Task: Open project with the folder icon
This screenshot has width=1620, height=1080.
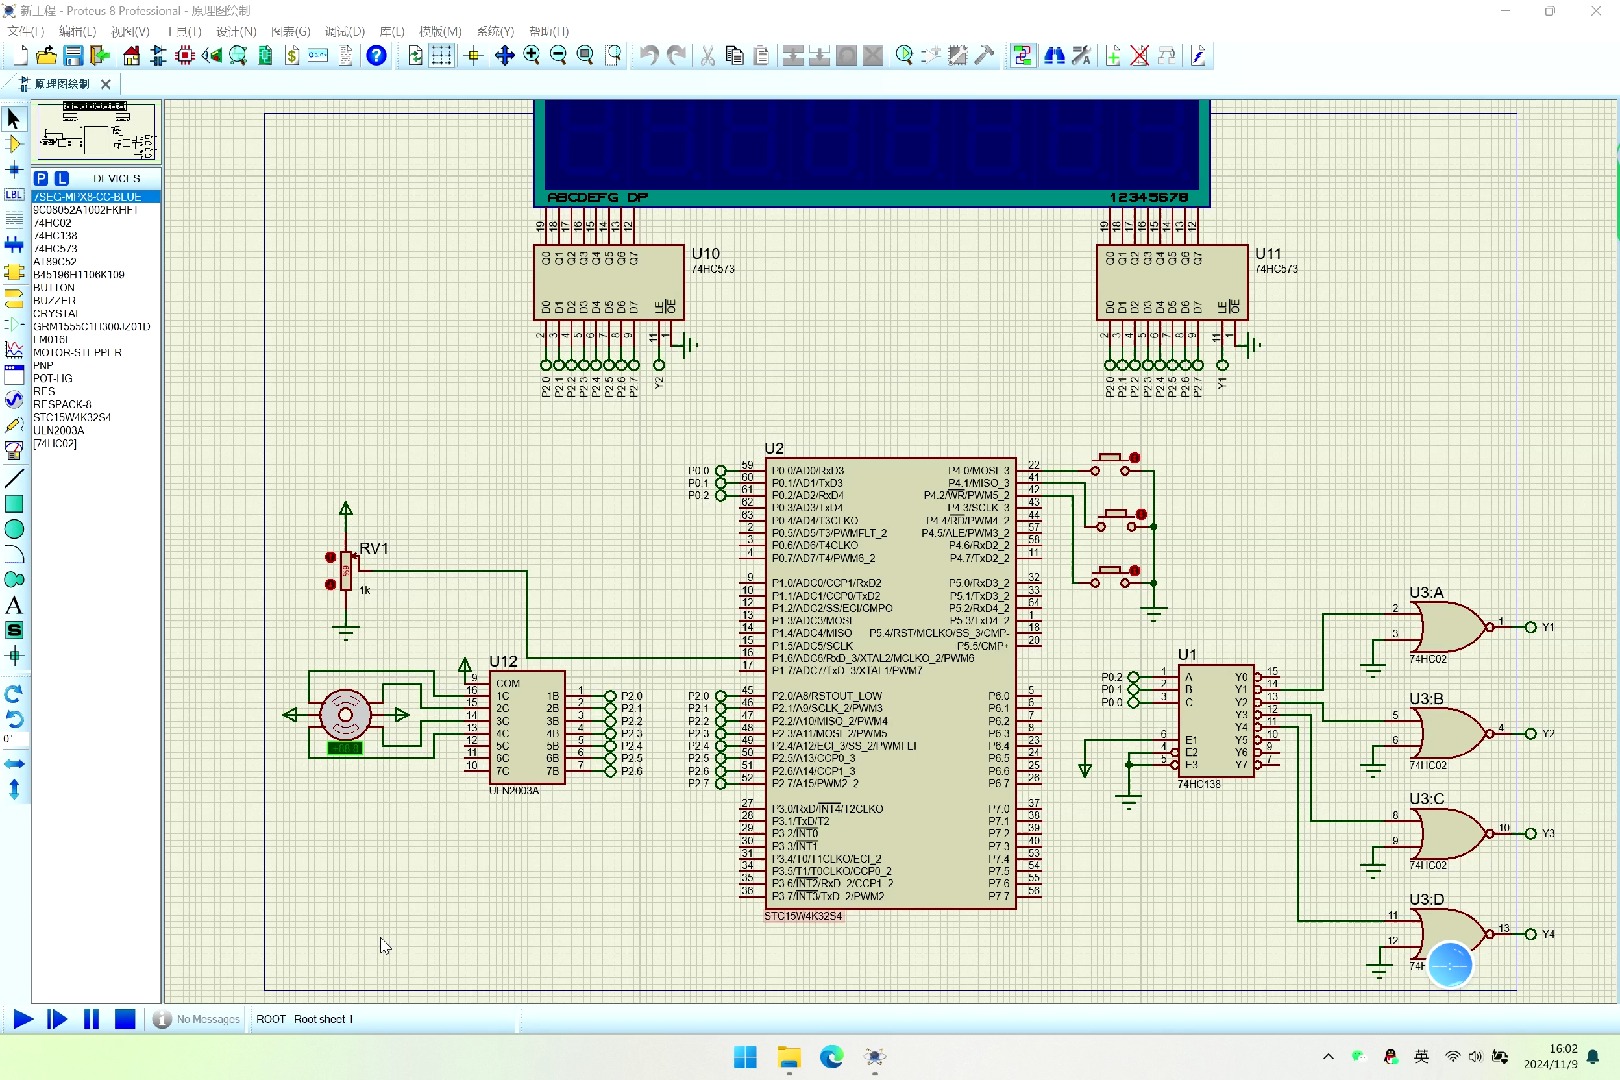Action: point(46,56)
